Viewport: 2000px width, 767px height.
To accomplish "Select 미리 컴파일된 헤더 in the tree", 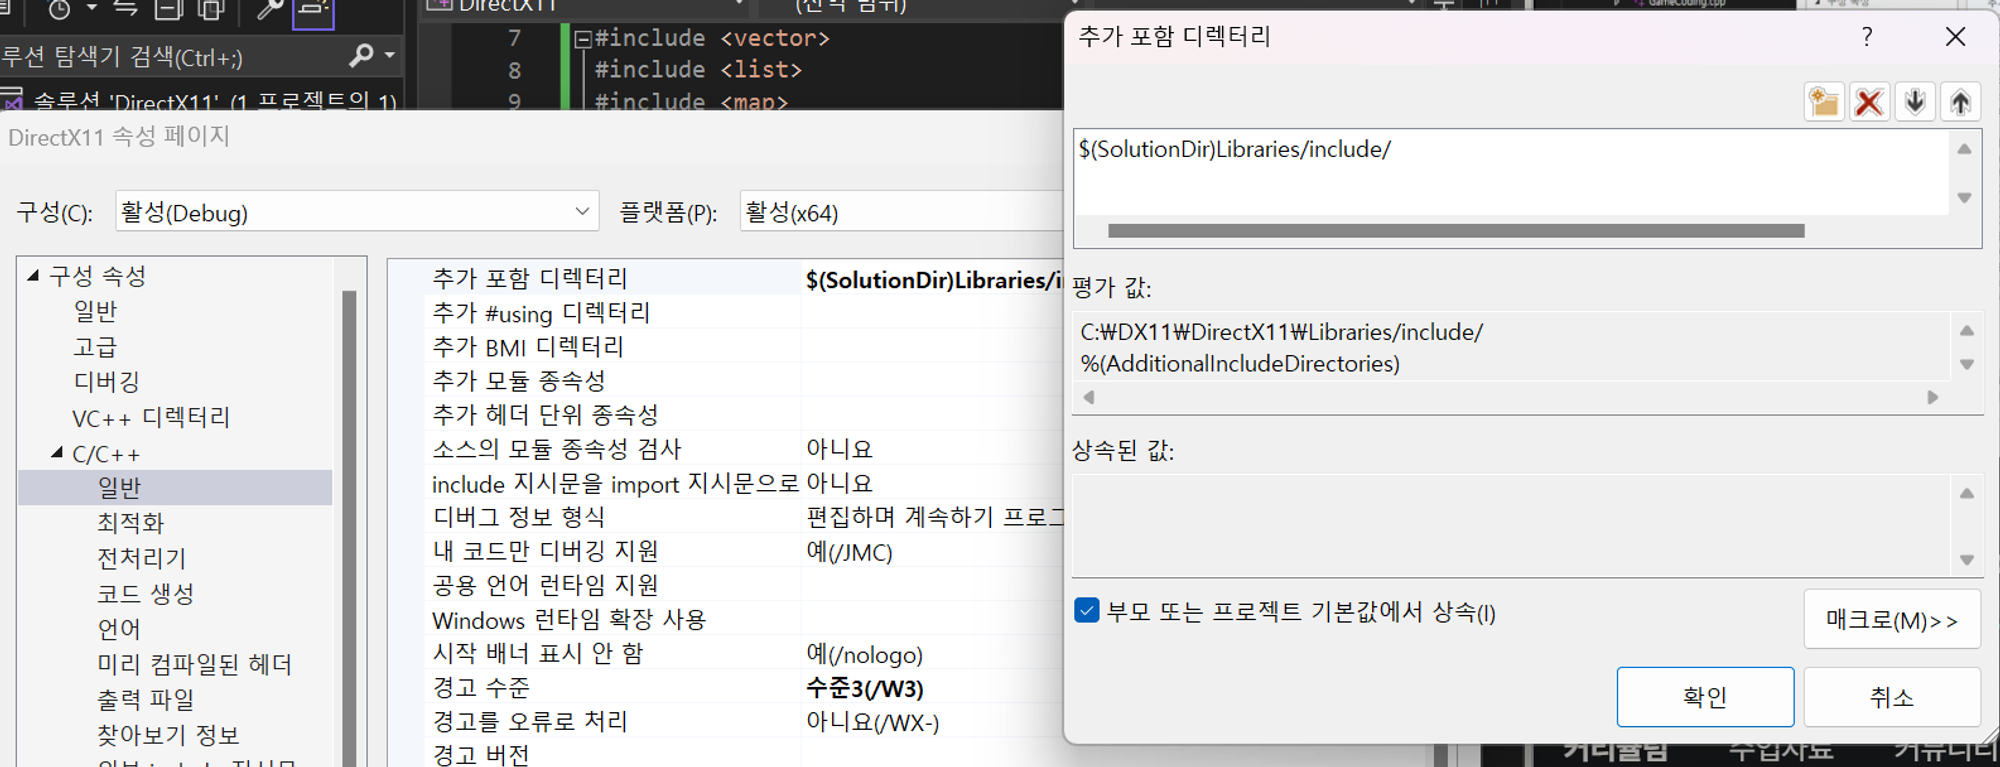I will tap(194, 664).
